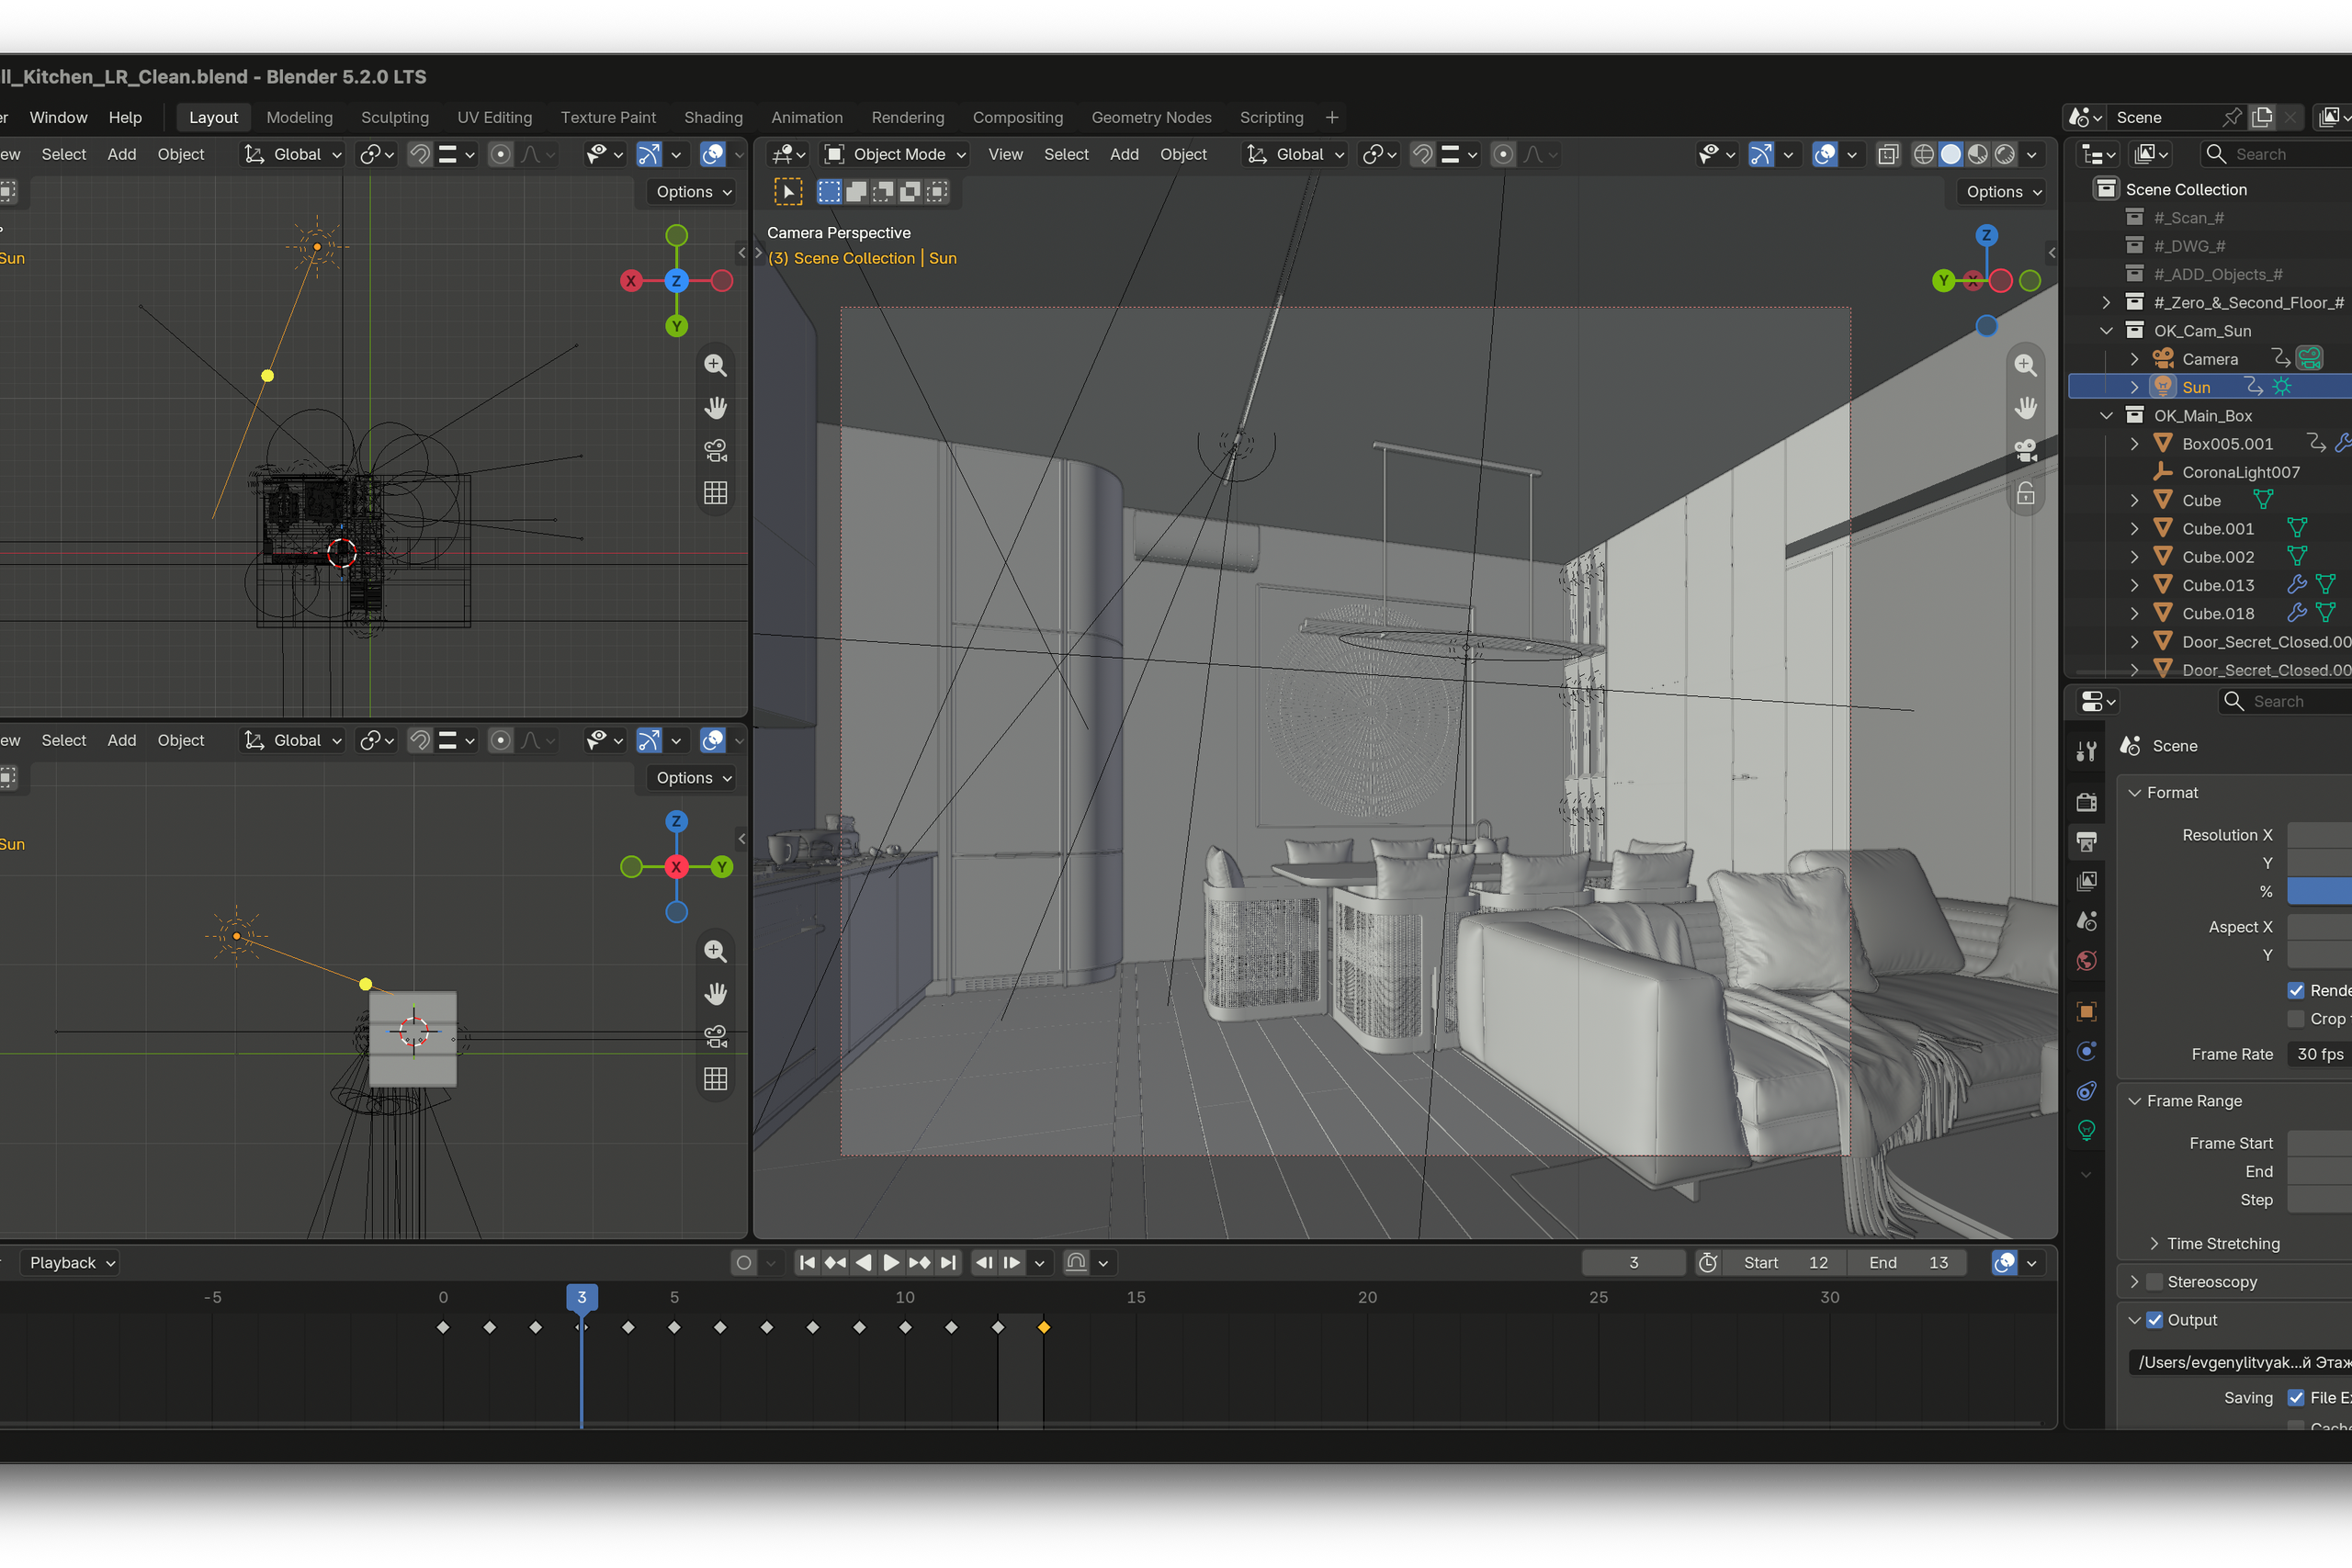Open the Physics properties tab

[2086, 1051]
